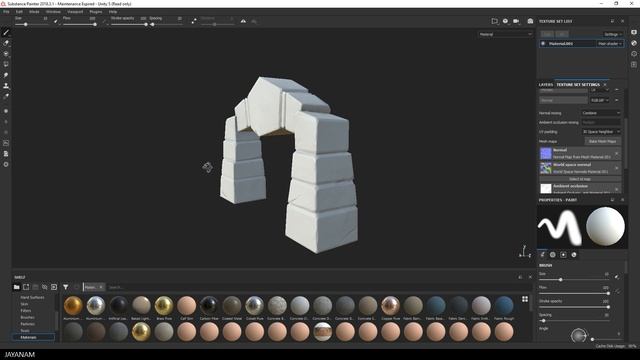
Task: Toggle size pressure icon in Brush properties
Action: 617,277
